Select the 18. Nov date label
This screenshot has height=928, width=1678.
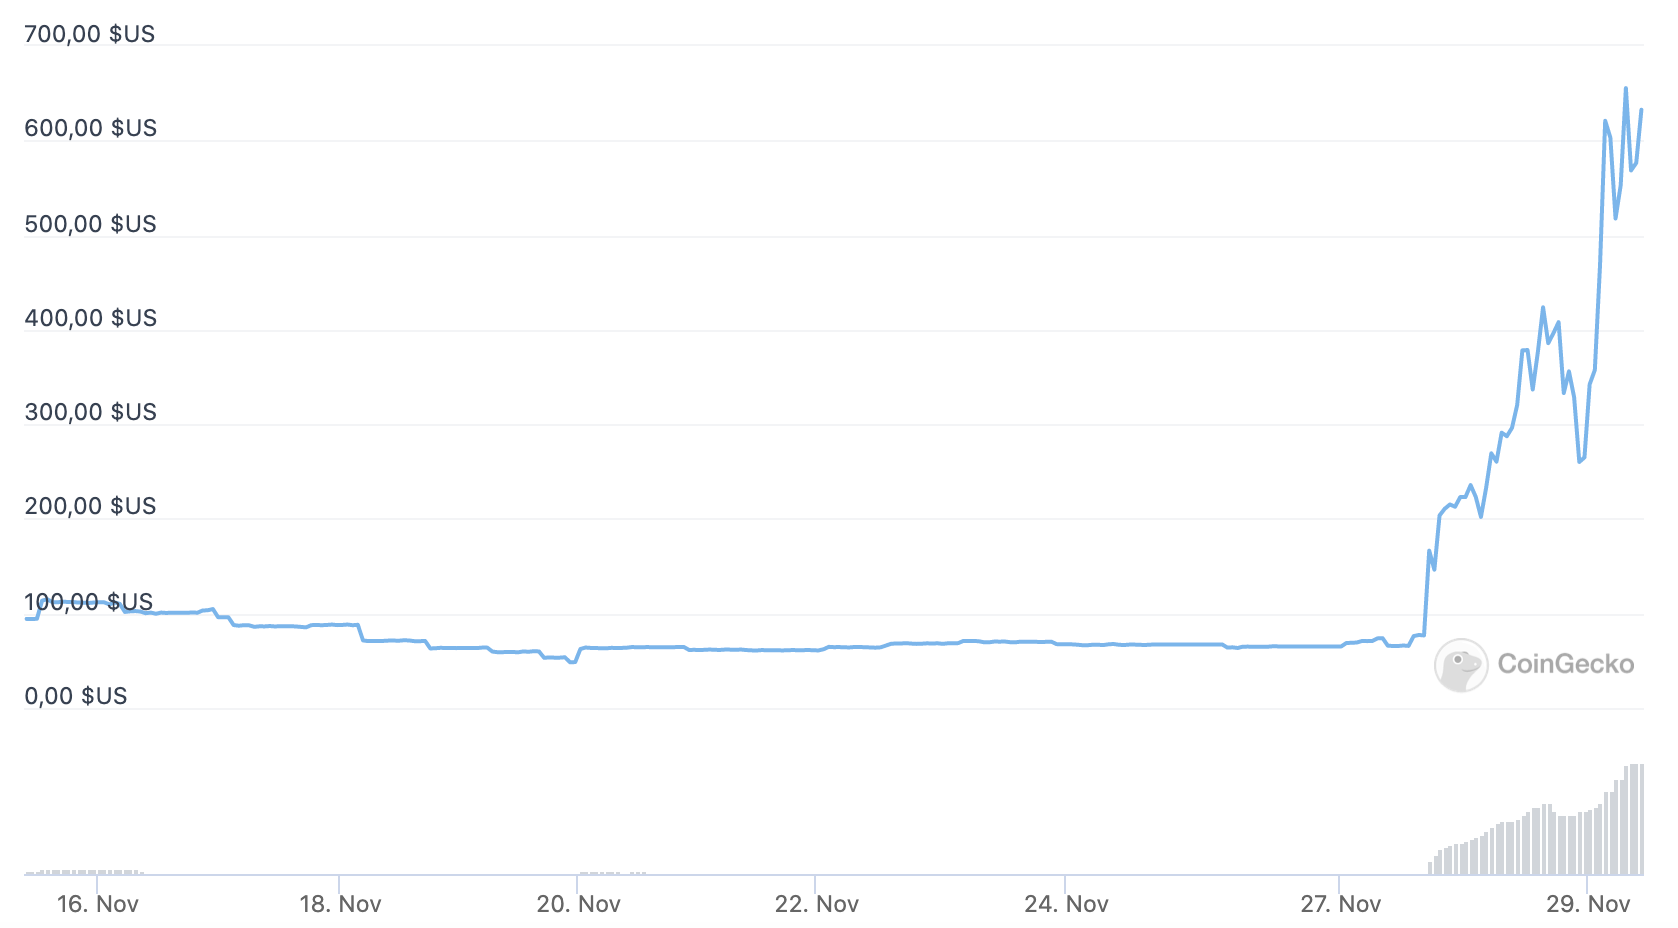pyautogui.click(x=340, y=904)
